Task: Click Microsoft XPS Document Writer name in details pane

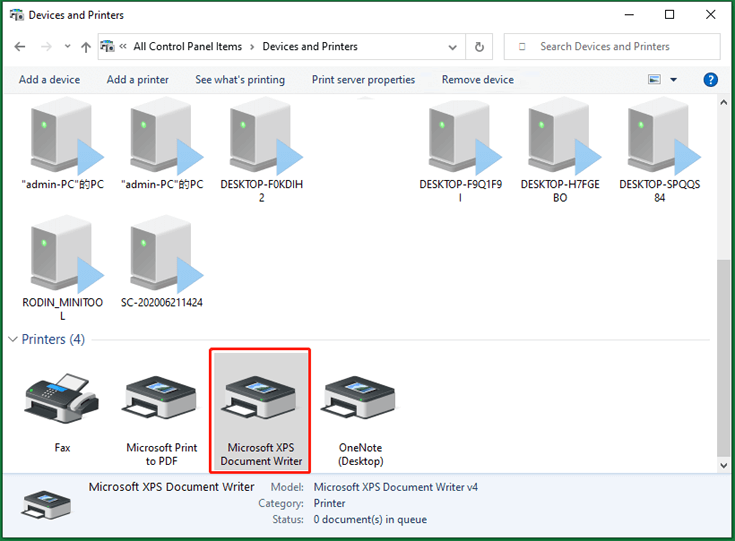Action: [x=172, y=487]
